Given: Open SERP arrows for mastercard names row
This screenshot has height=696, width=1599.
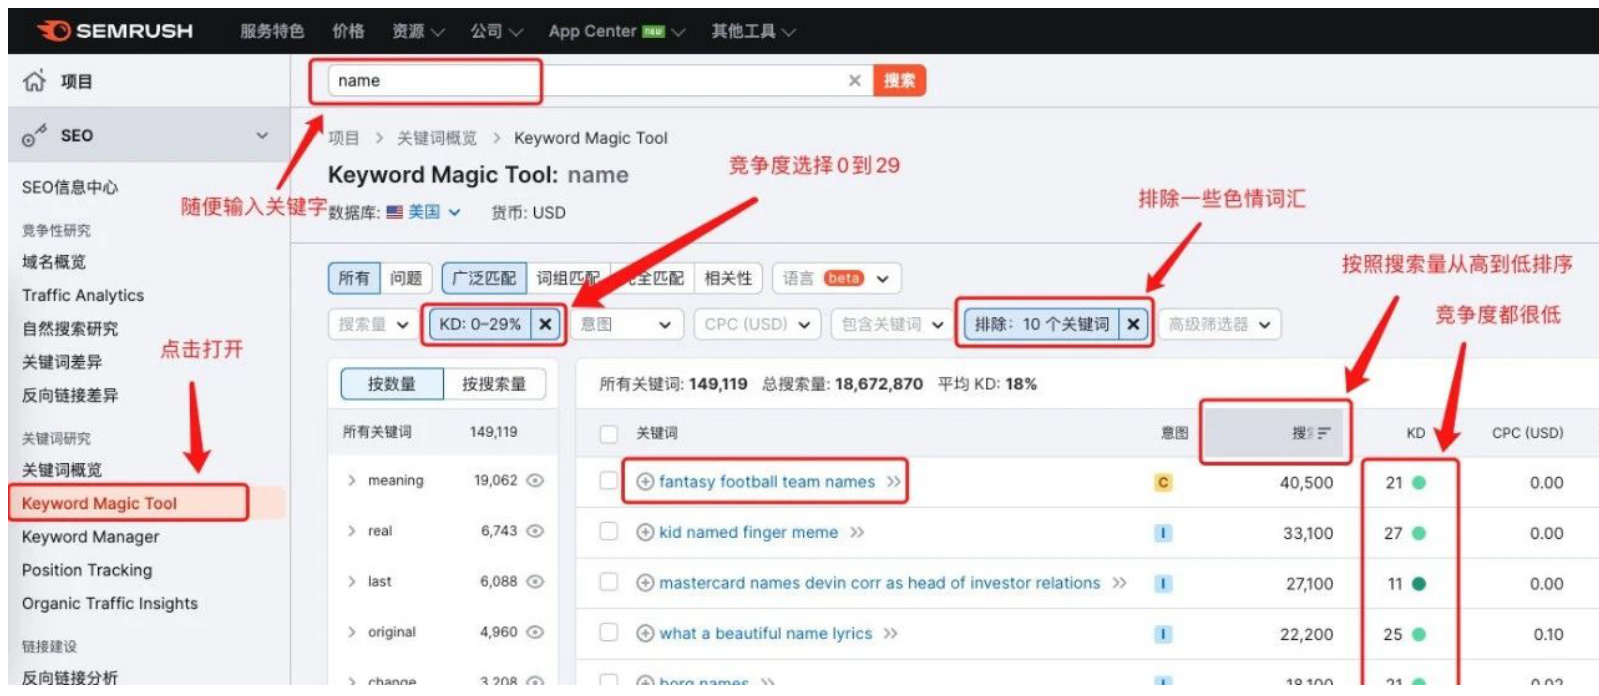Looking at the screenshot, I should tap(1119, 583).
